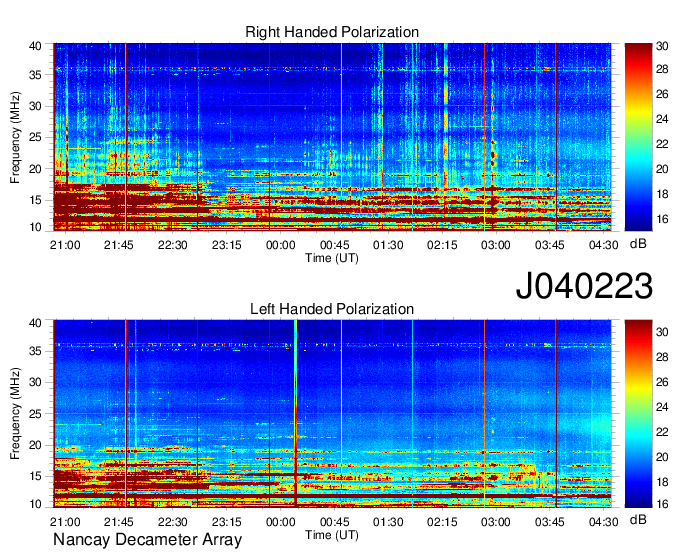Click the 10 MHz tick on bottom frequency axis

[x=35, y=504]
